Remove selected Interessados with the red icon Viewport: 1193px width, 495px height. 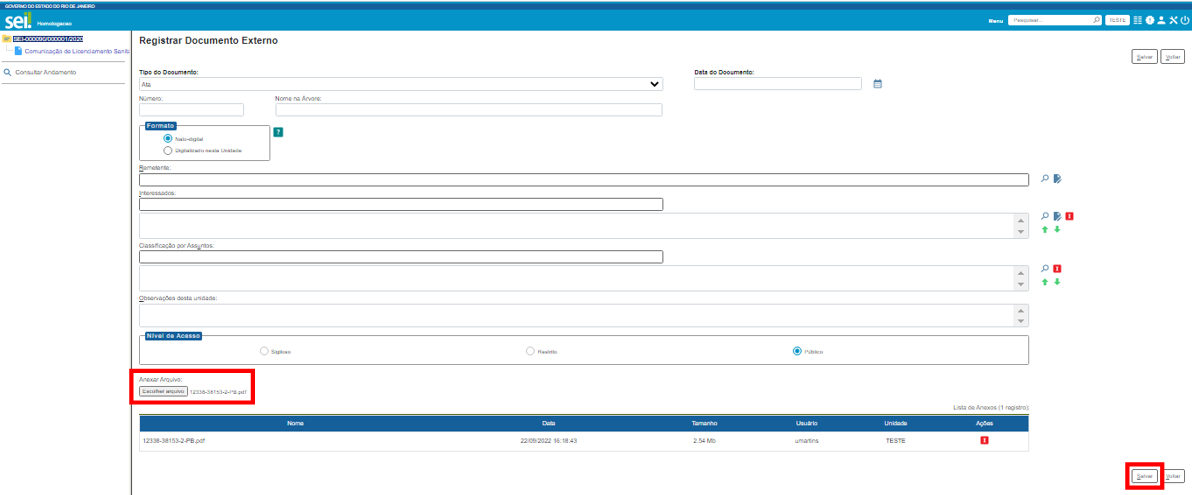(1069, 216)
